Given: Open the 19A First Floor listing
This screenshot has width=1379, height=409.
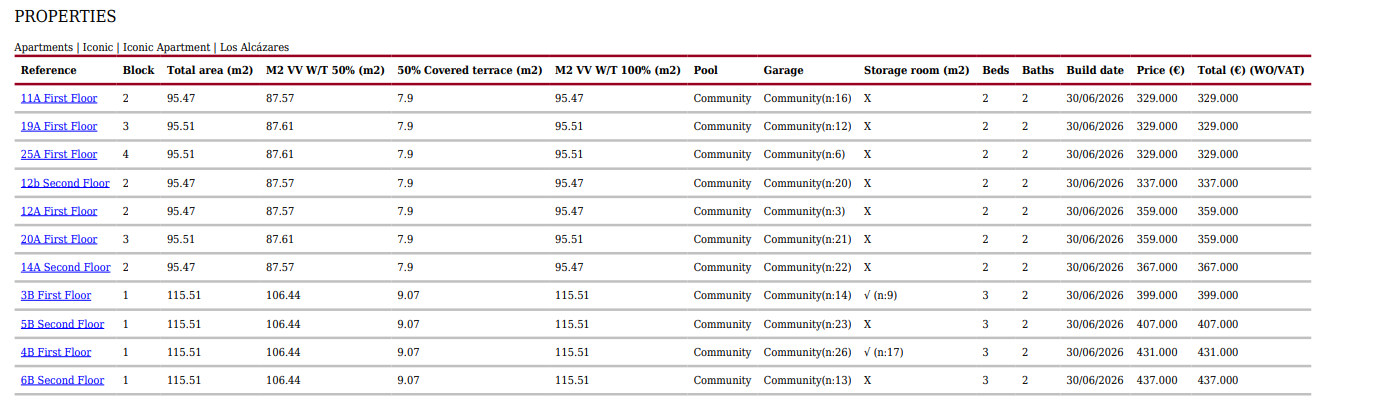Looking at the screenshot, I should (59, 126).
